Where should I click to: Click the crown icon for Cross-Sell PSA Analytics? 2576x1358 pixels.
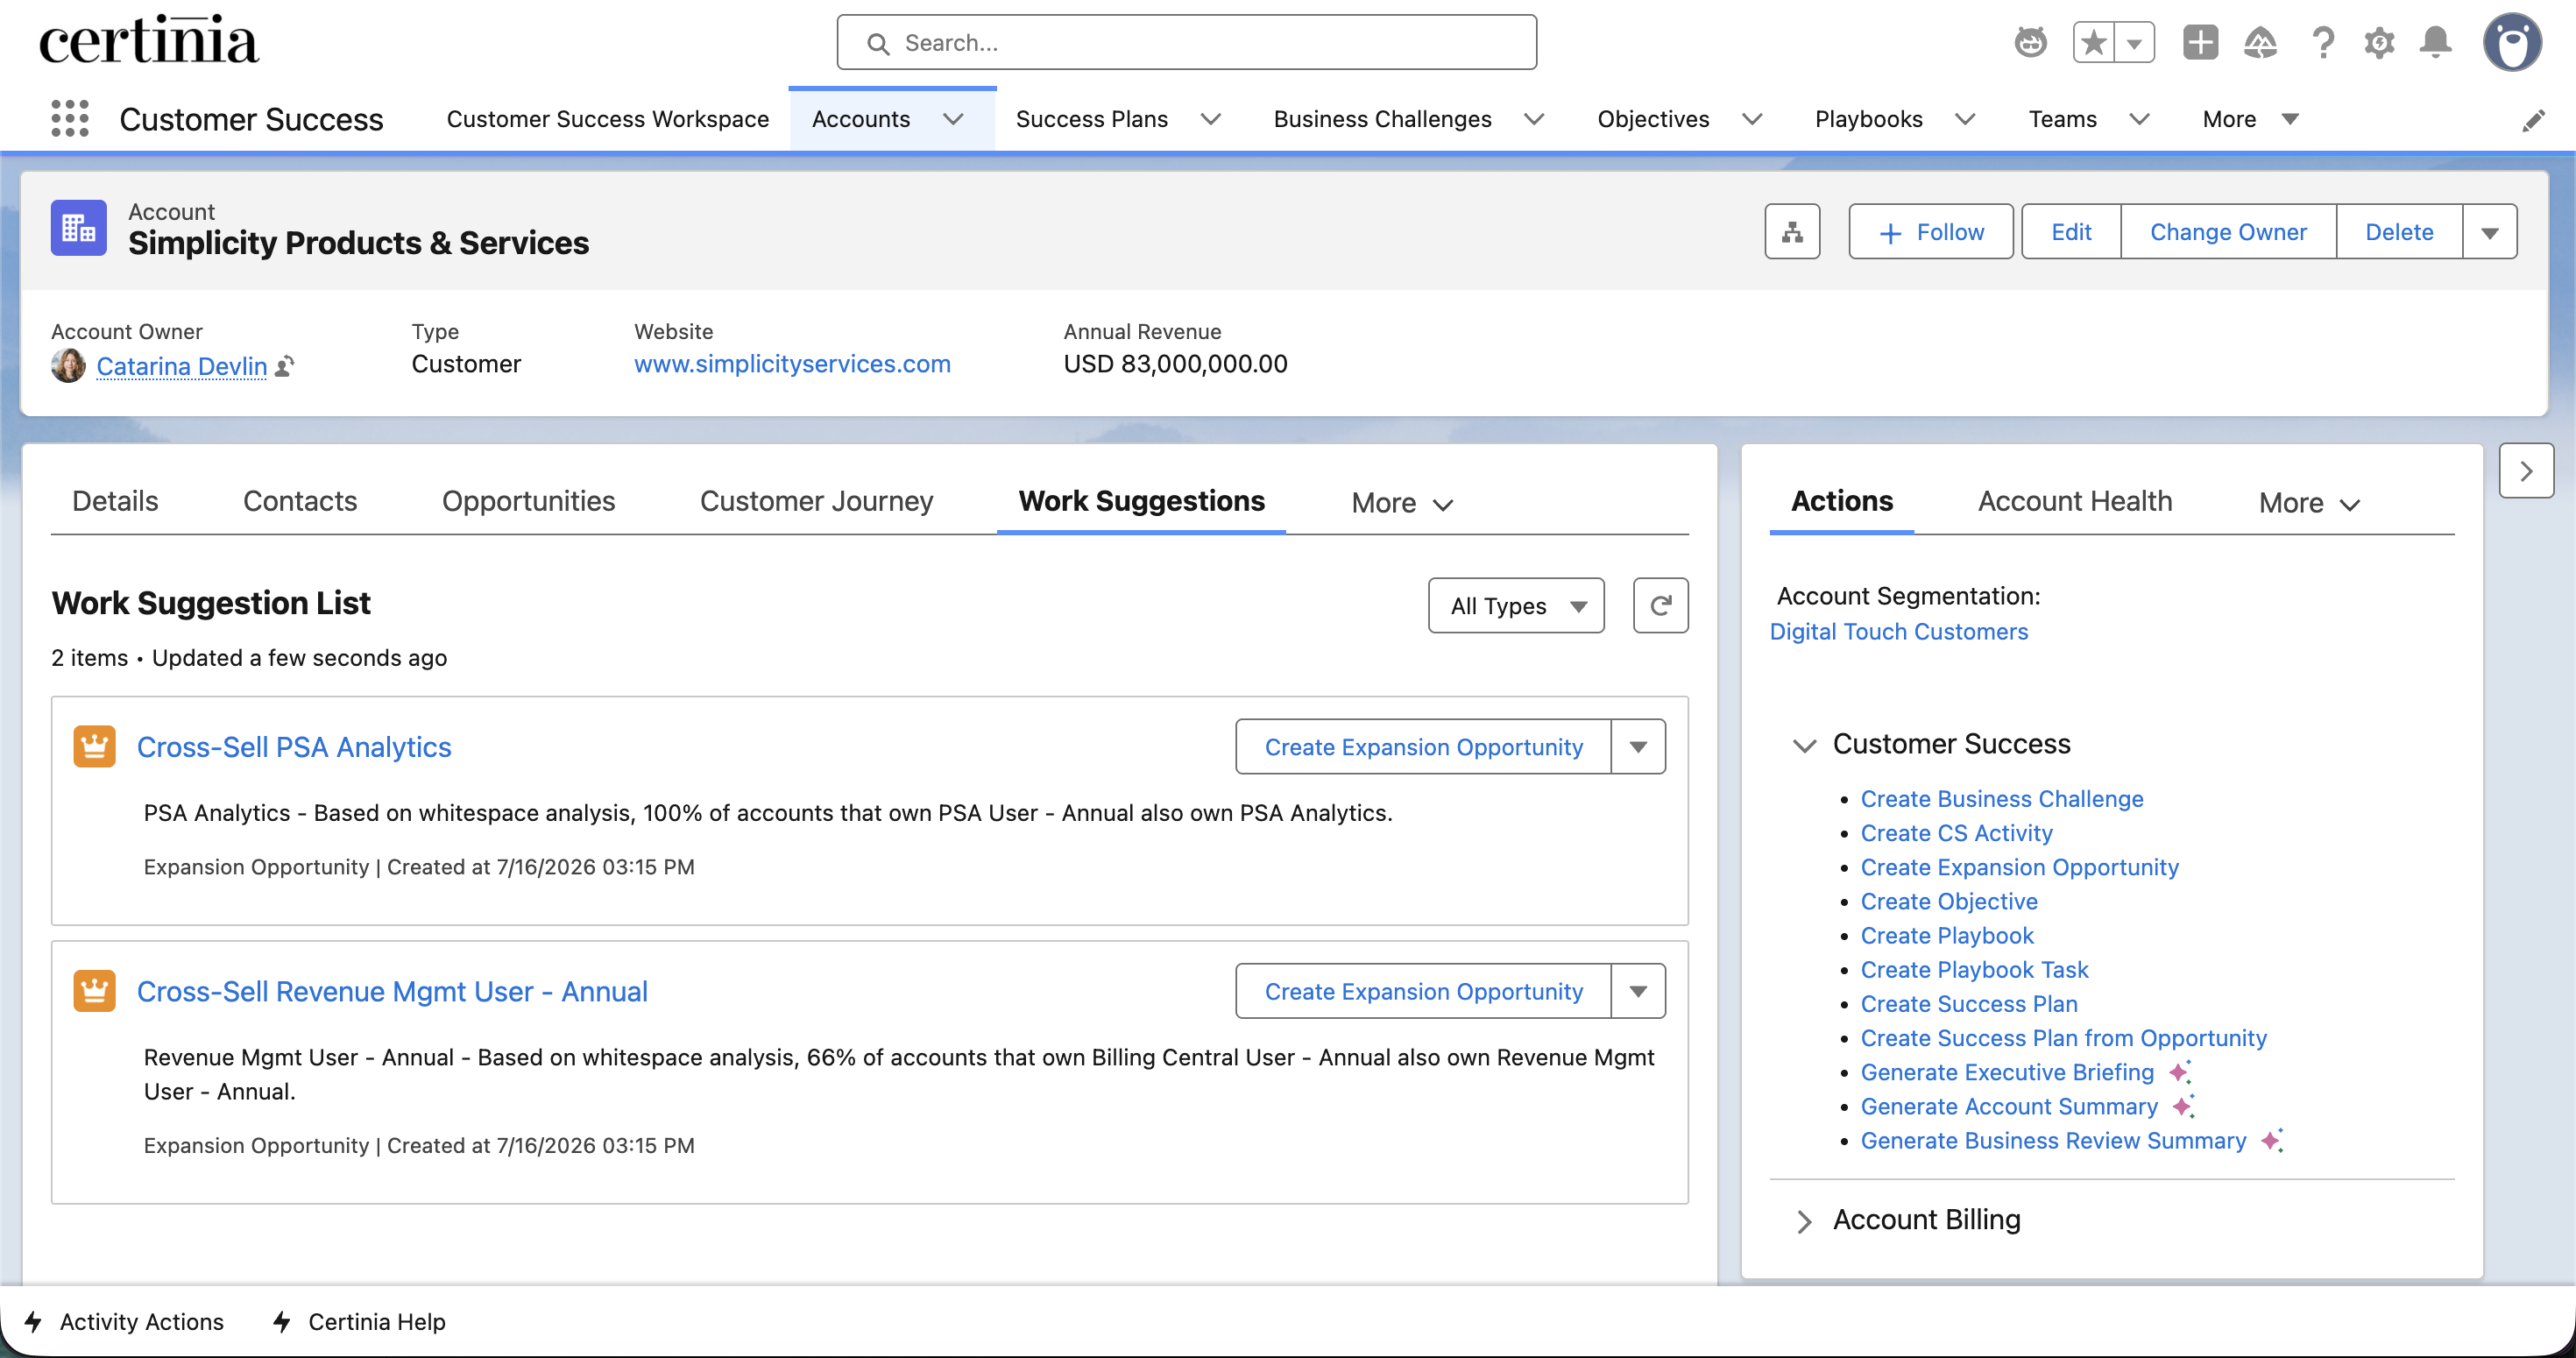[x=94, y=746]
